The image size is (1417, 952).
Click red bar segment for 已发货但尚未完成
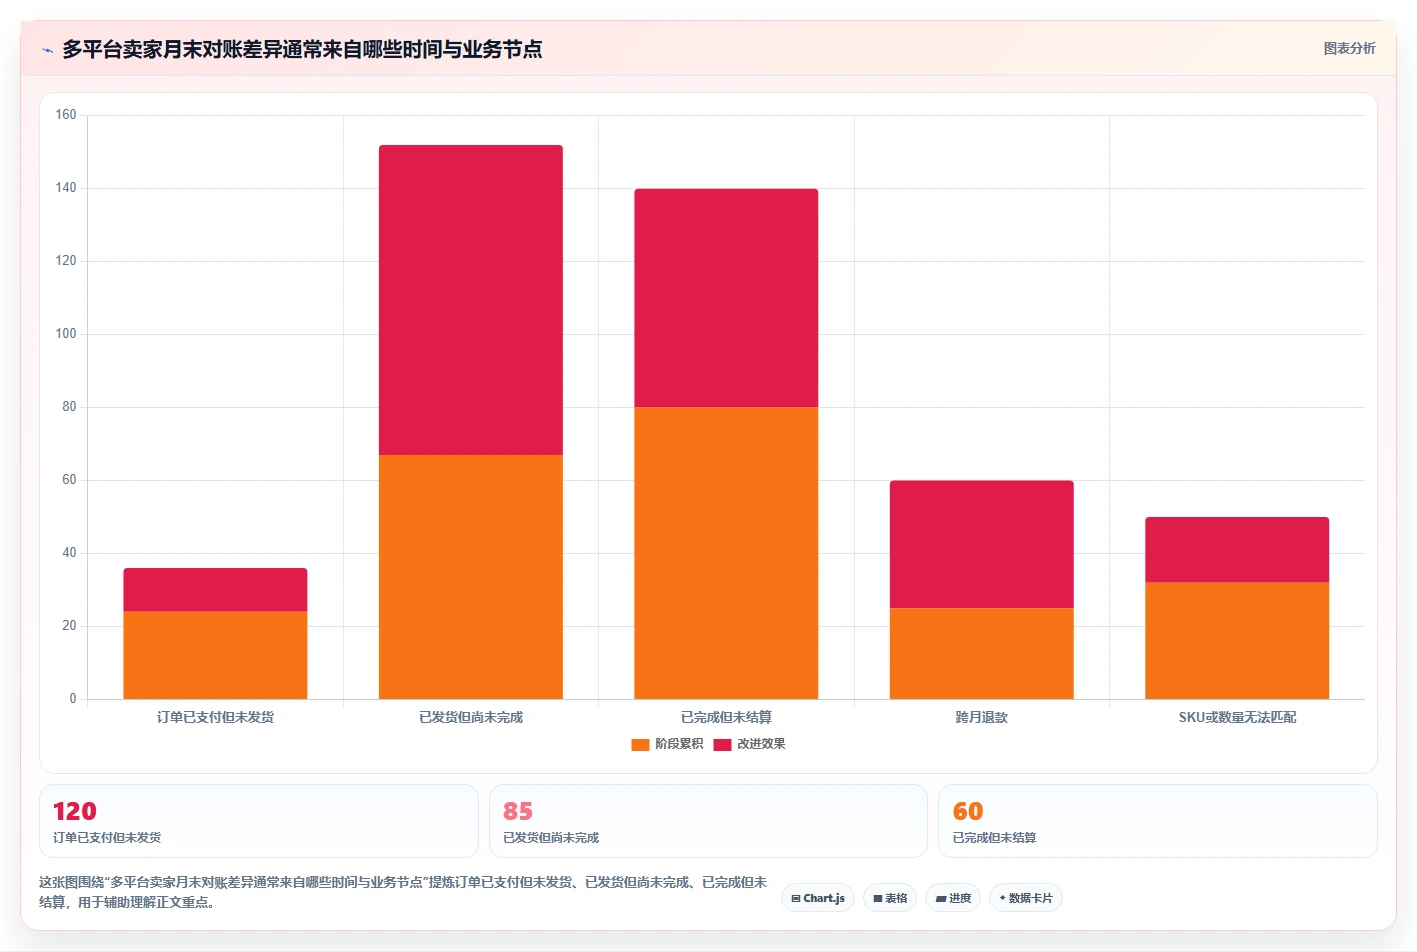(471, 300)
